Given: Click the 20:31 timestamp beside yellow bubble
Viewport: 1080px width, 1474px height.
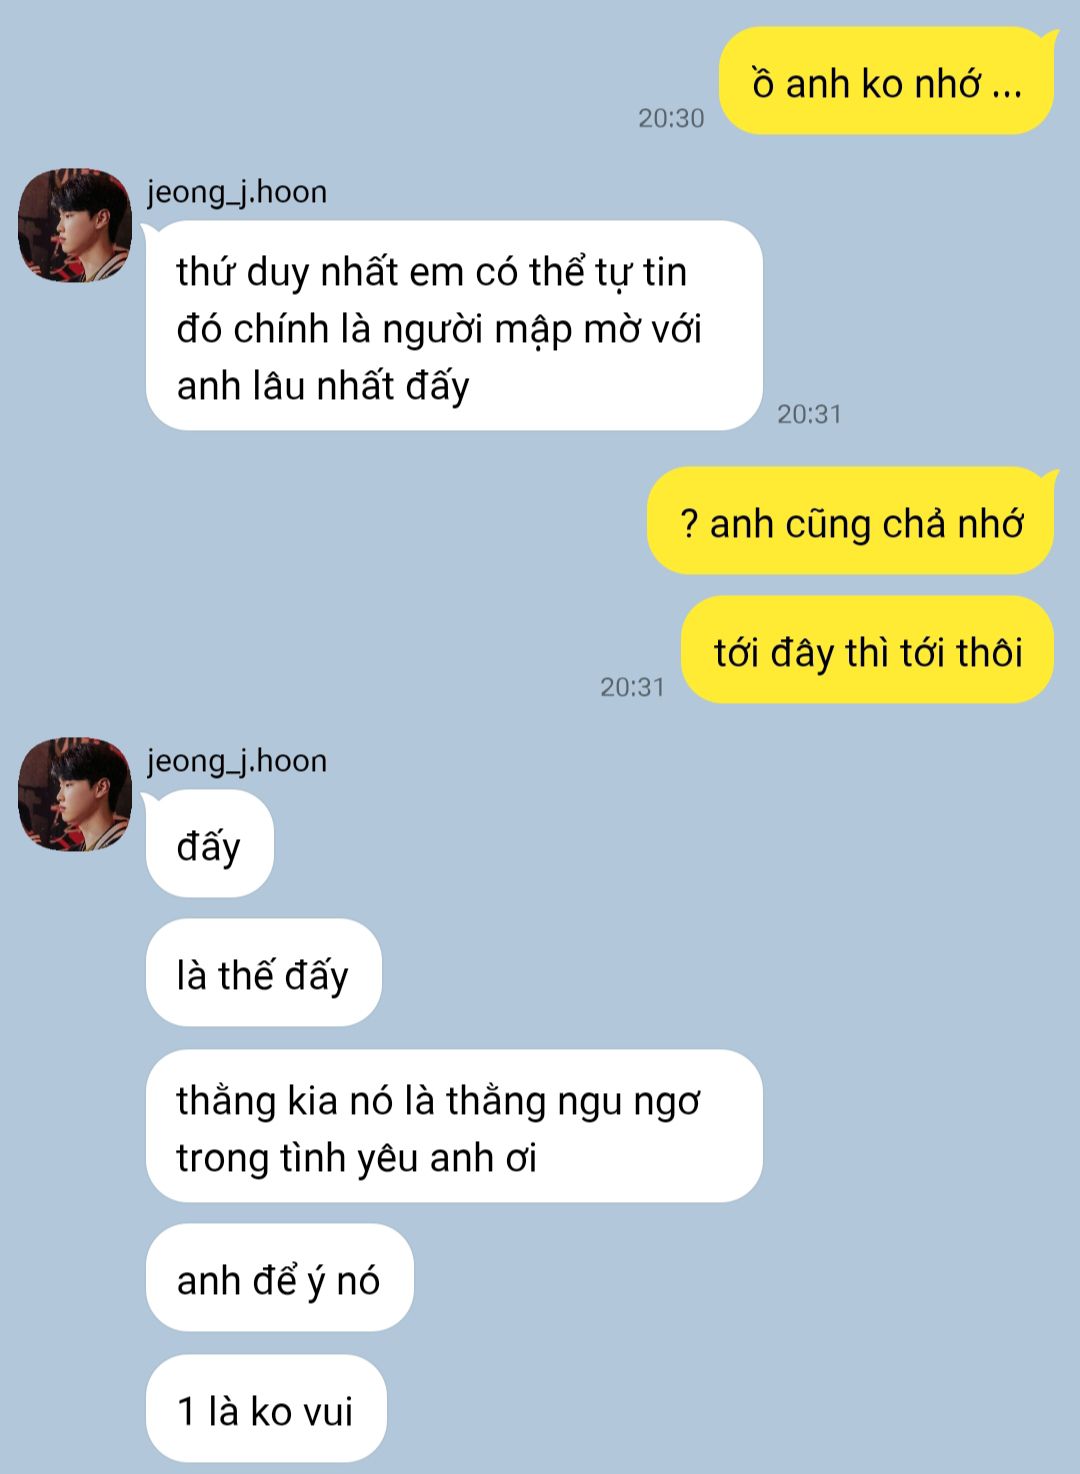Looking at the screenshot, I should pyautogui.click(x=632, y=687).
